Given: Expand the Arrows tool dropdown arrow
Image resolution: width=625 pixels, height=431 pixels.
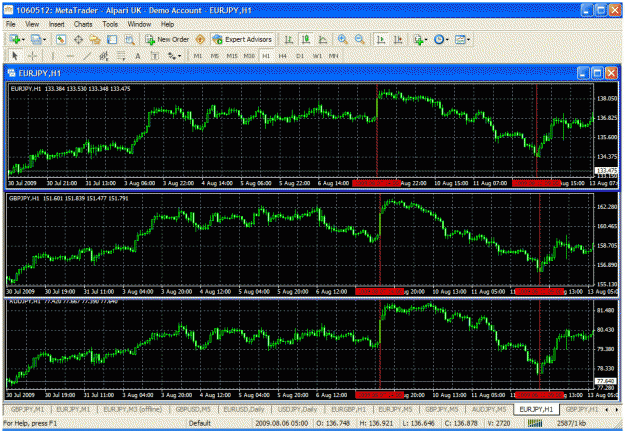Looking at the screenshot, I should 180,56.
